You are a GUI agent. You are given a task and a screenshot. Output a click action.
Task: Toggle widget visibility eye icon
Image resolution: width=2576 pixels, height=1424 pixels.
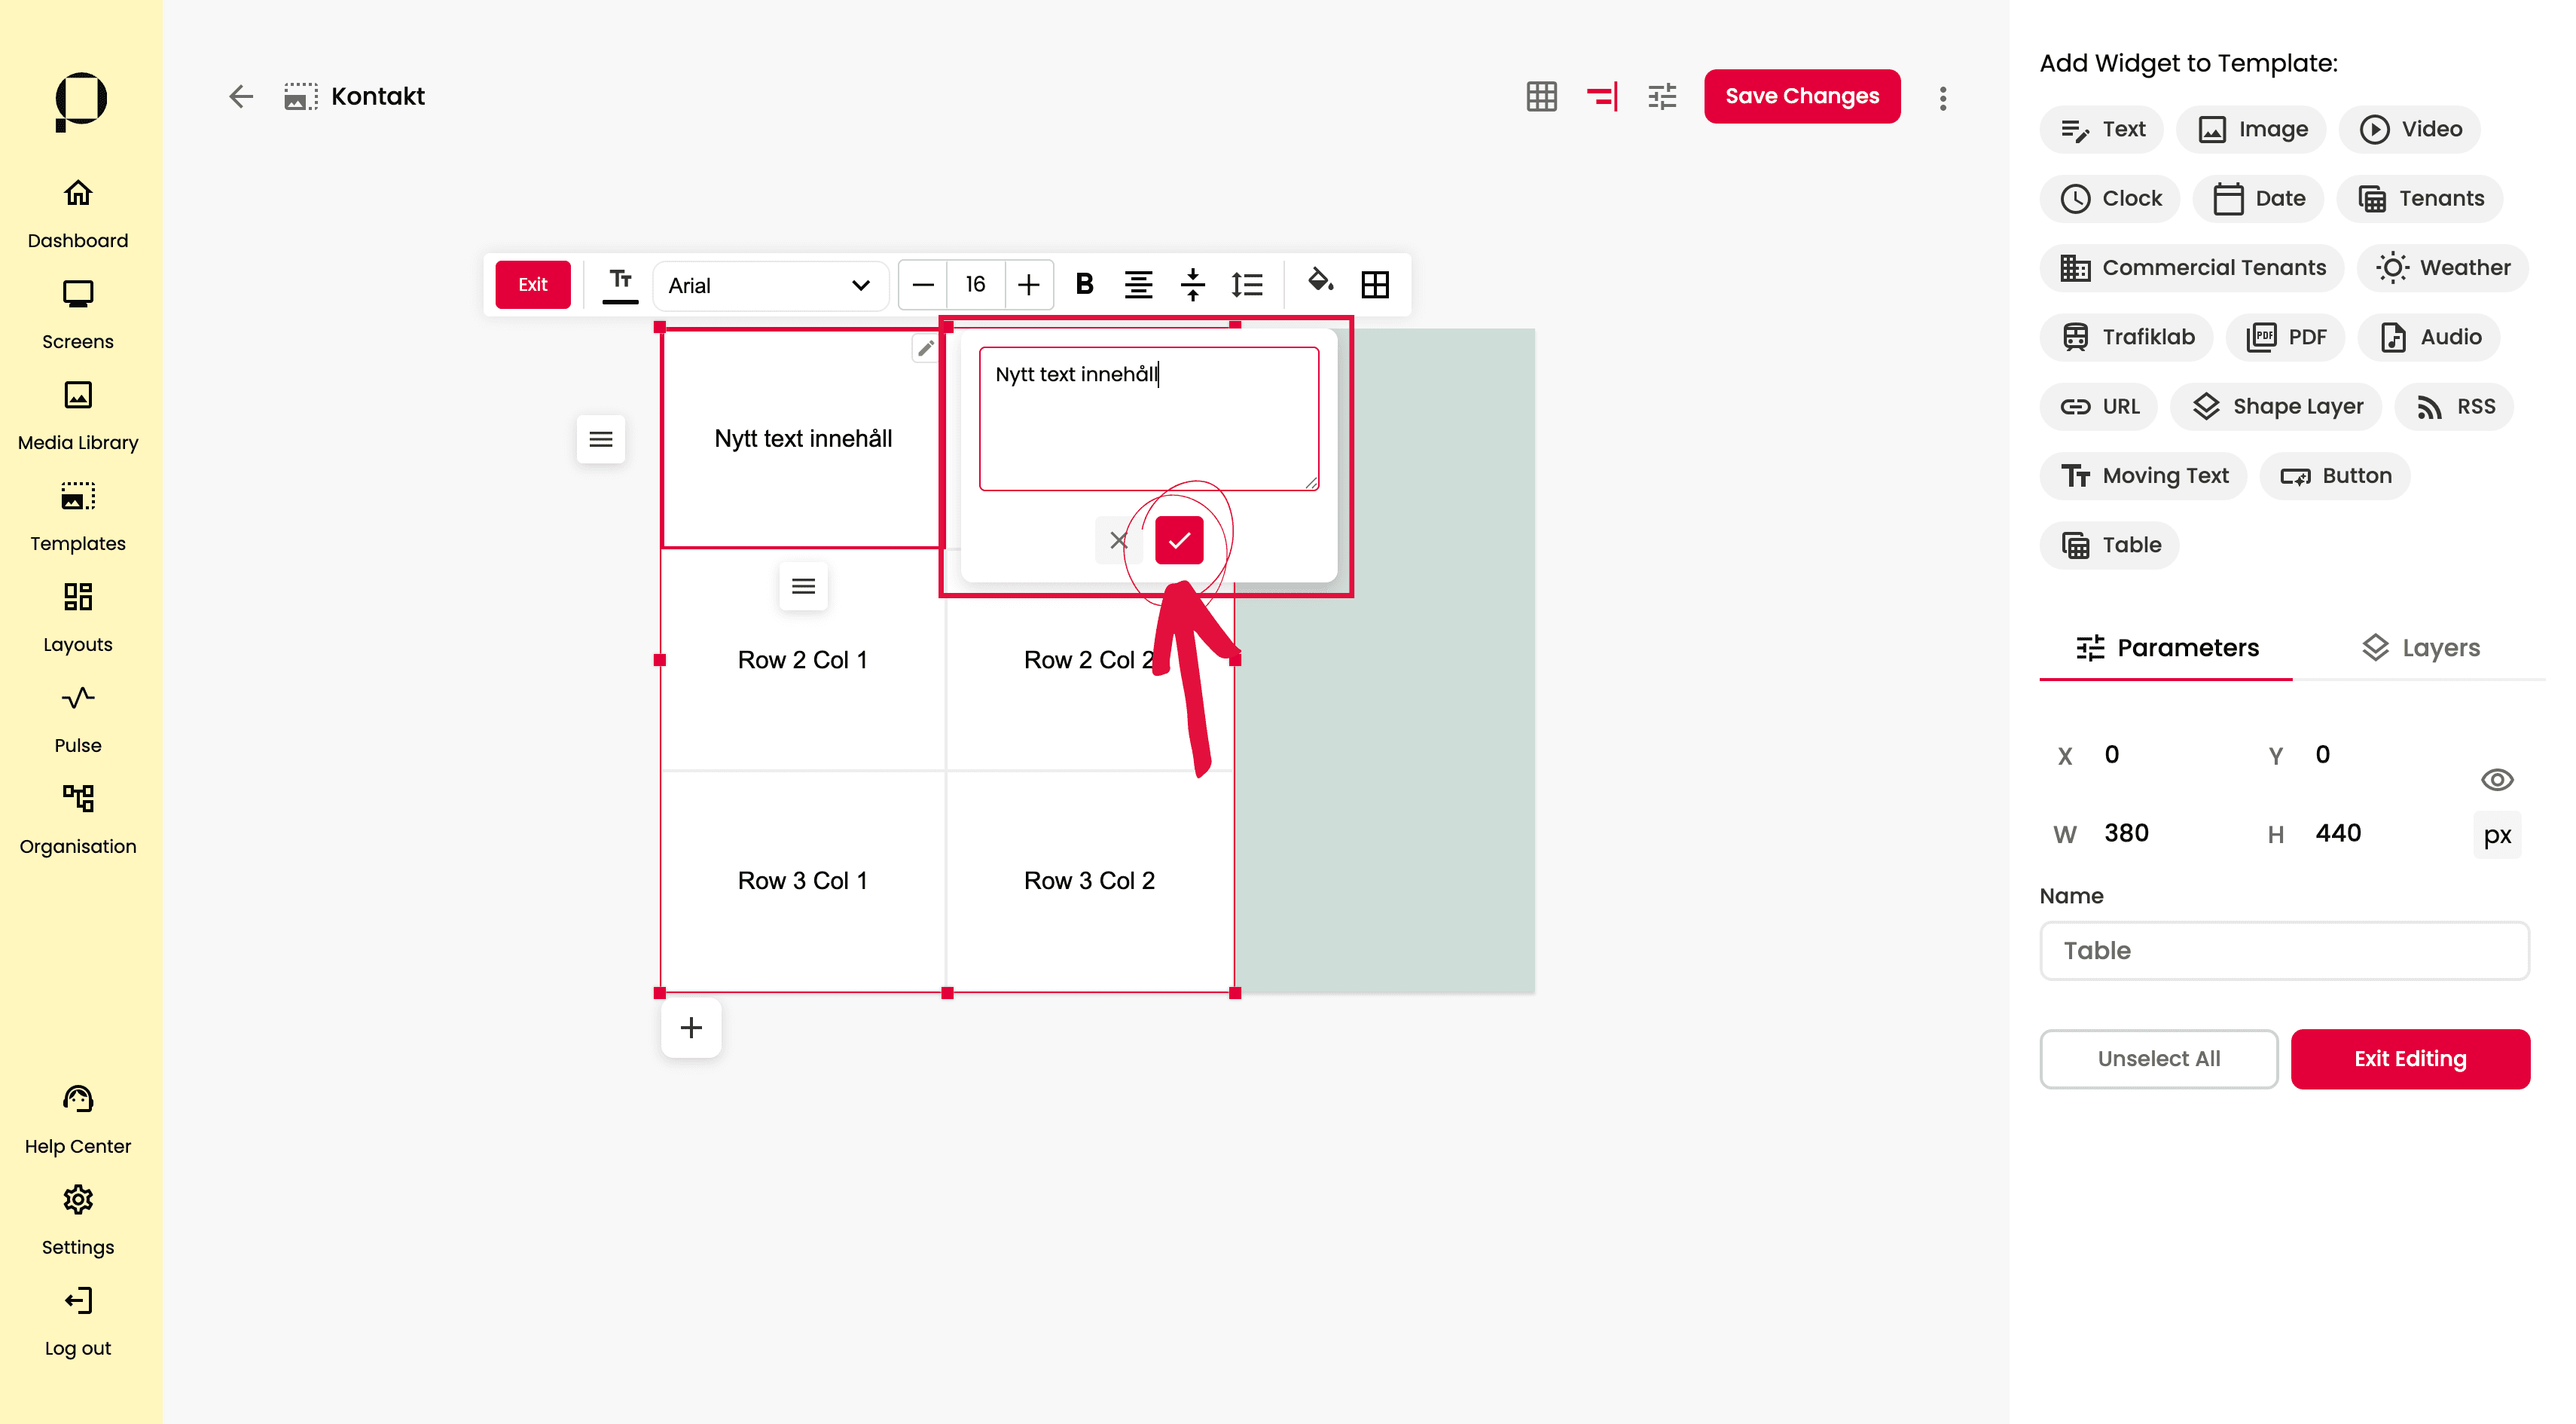2496,779
